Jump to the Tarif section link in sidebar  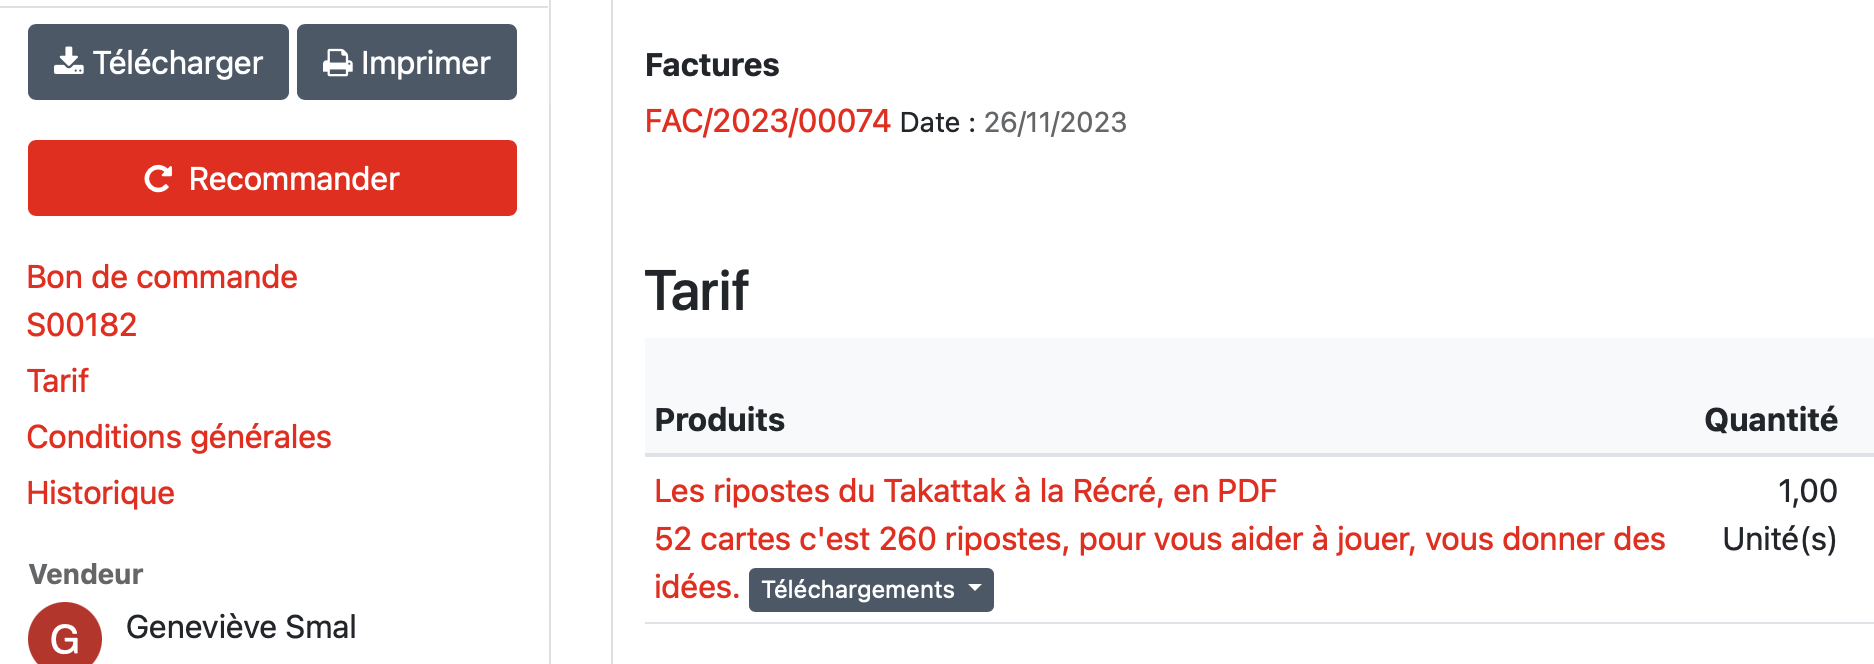tap(58, 381)
